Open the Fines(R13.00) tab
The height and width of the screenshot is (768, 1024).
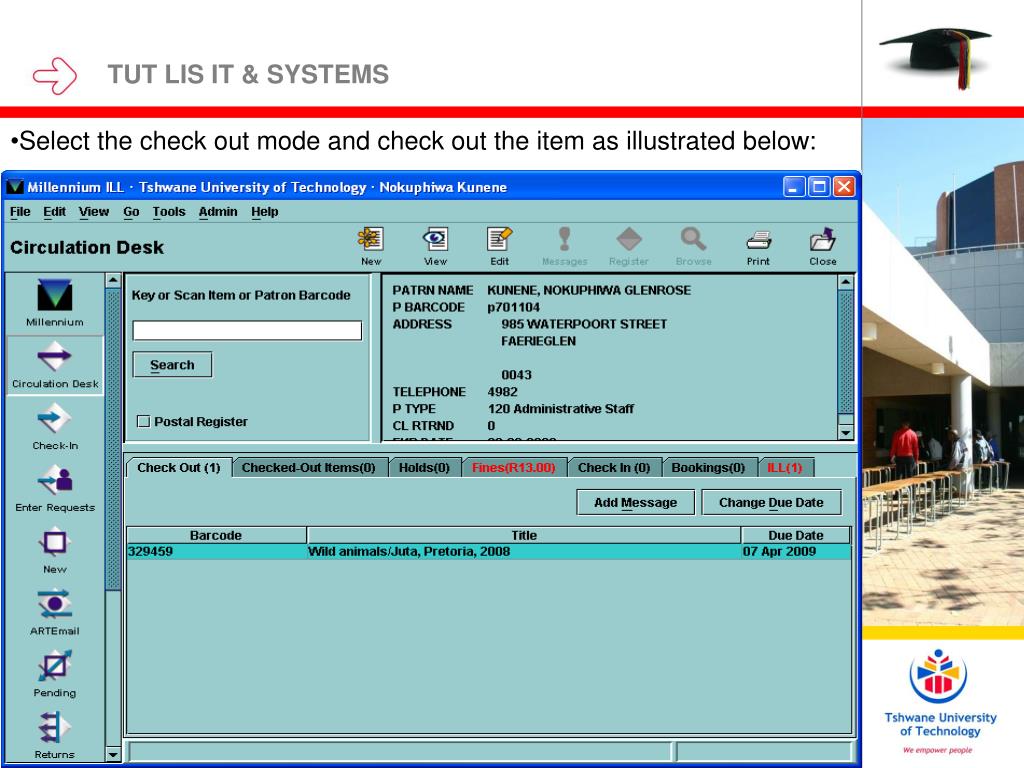point(513,468)
